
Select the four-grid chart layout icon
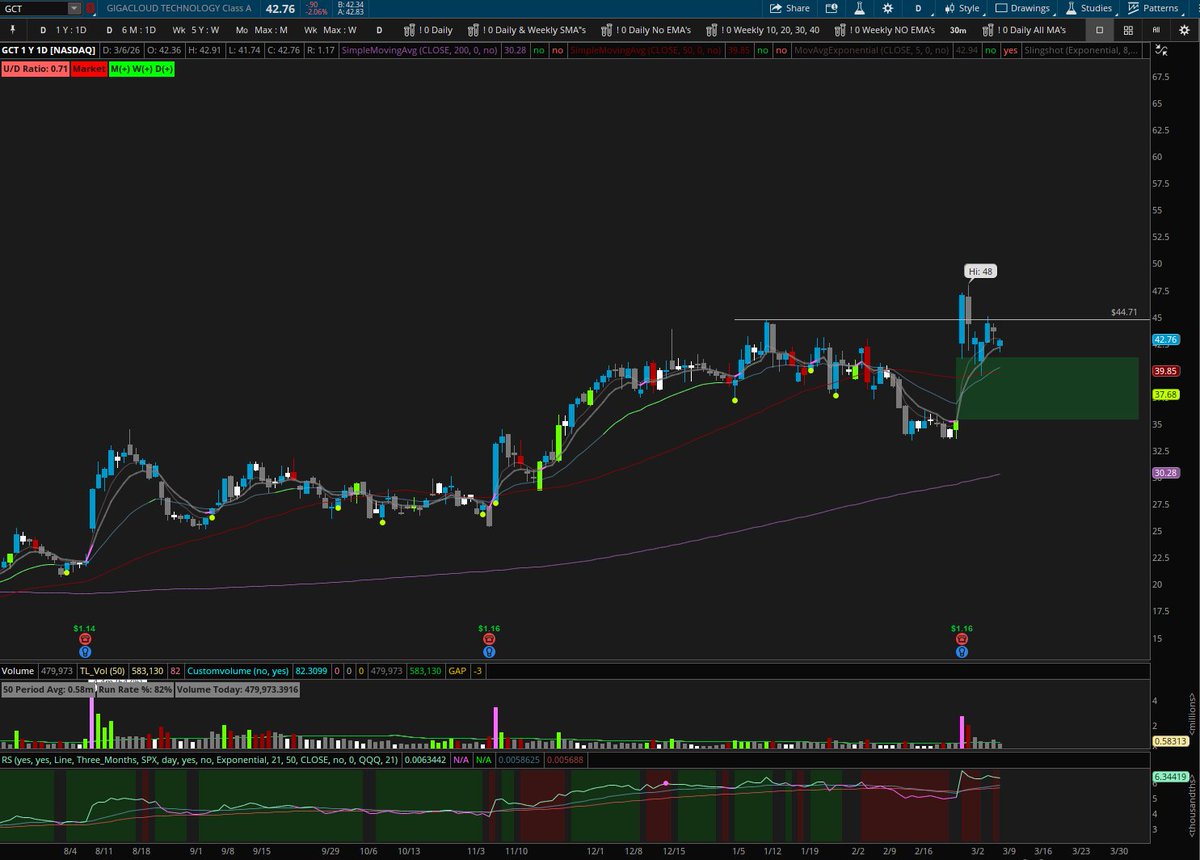coord(1127,30)
